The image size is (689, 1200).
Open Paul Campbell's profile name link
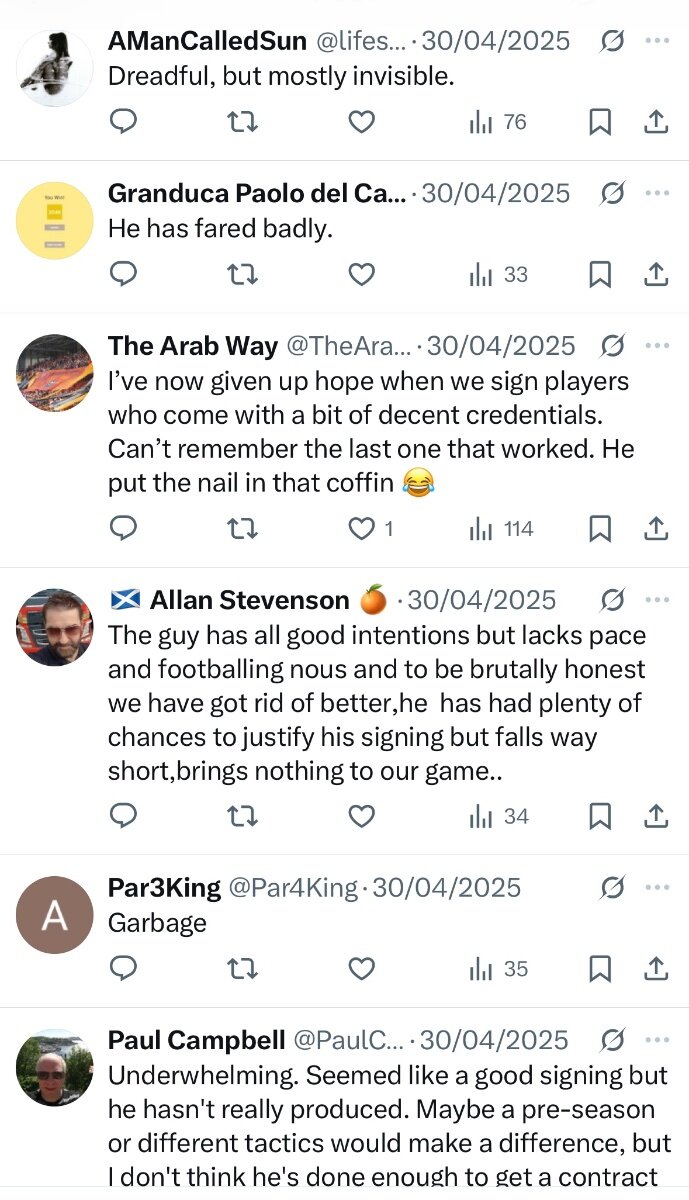(196, 1041)
